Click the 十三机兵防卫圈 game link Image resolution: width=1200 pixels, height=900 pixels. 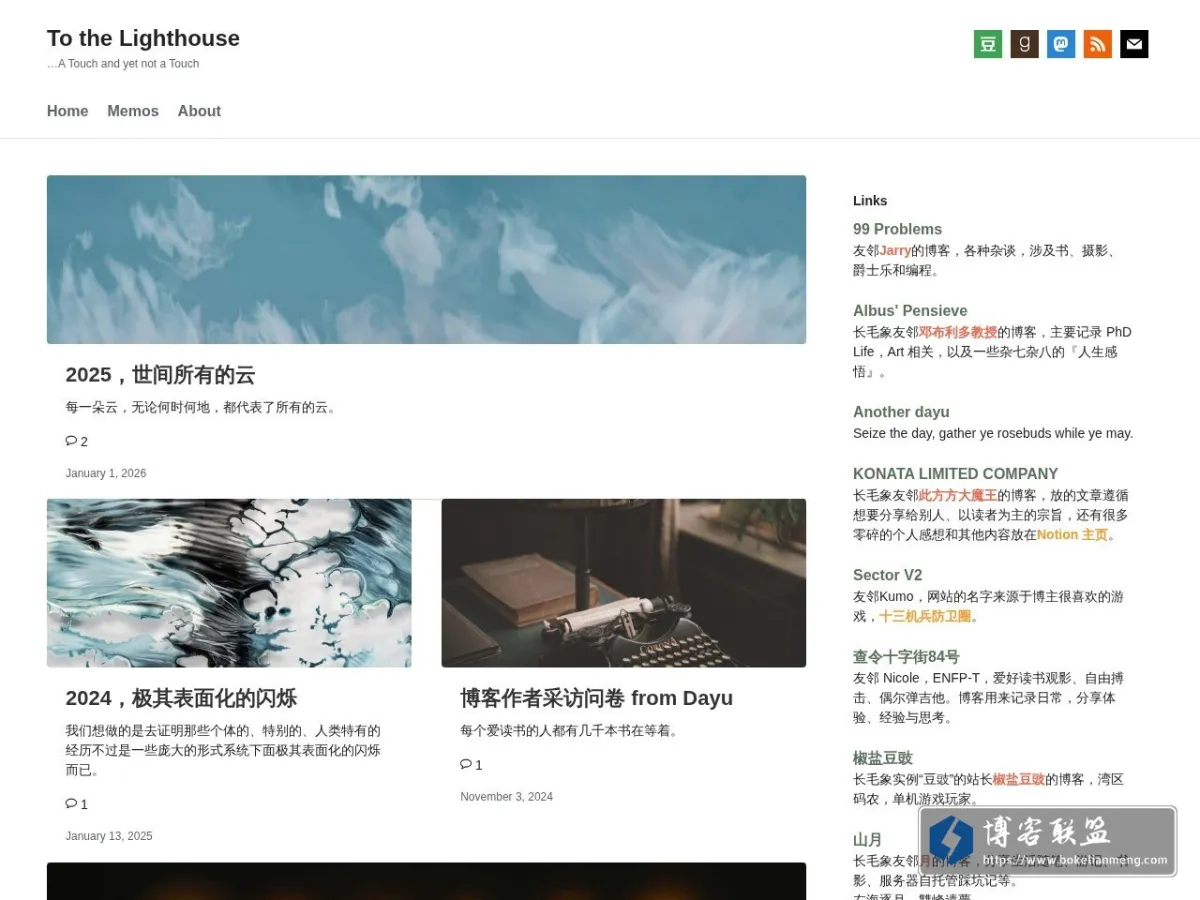click(925, 617)
